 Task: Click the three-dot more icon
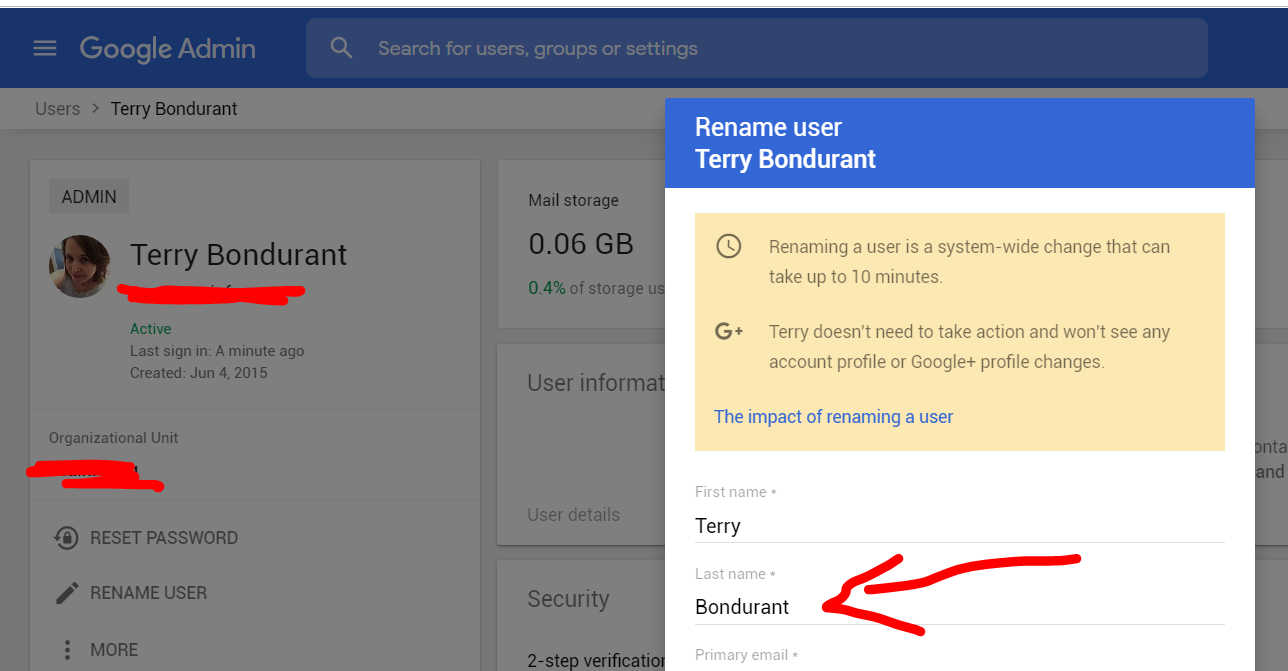pyautogui.click(x=67, y=650)
